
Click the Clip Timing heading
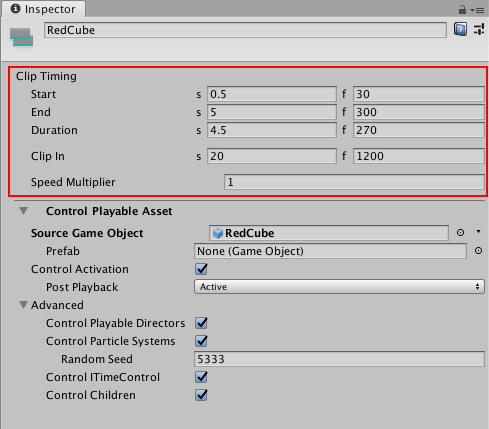coord(46,76)
